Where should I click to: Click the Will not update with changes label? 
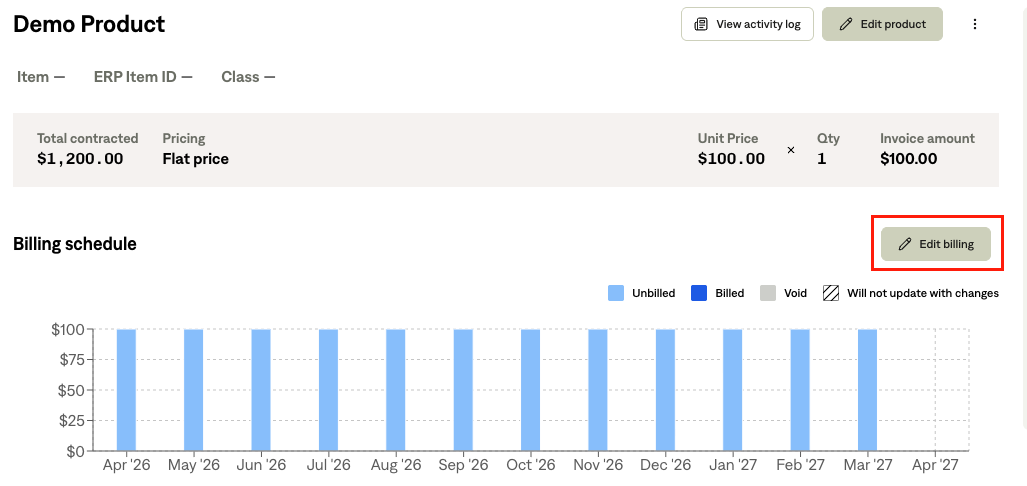[x=923, y=293]
